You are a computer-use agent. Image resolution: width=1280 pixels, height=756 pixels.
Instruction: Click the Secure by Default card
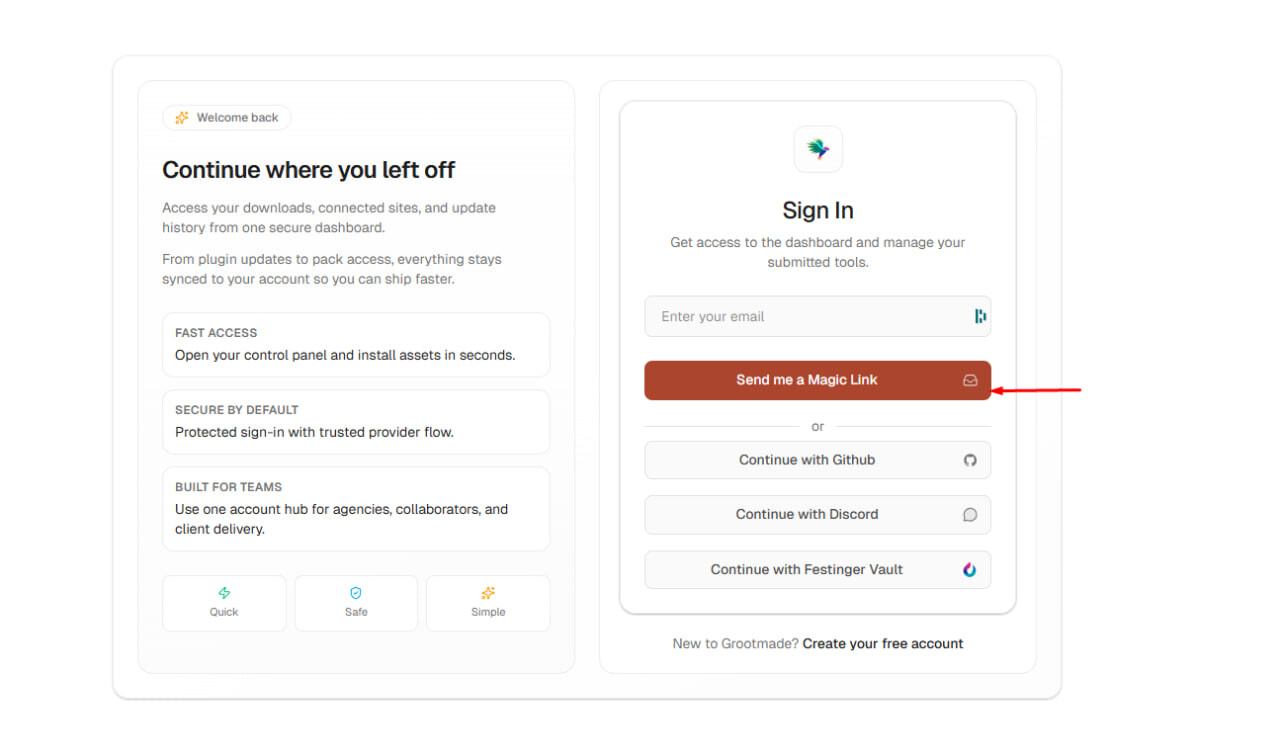pyautogui.click(x=356, y=421)
